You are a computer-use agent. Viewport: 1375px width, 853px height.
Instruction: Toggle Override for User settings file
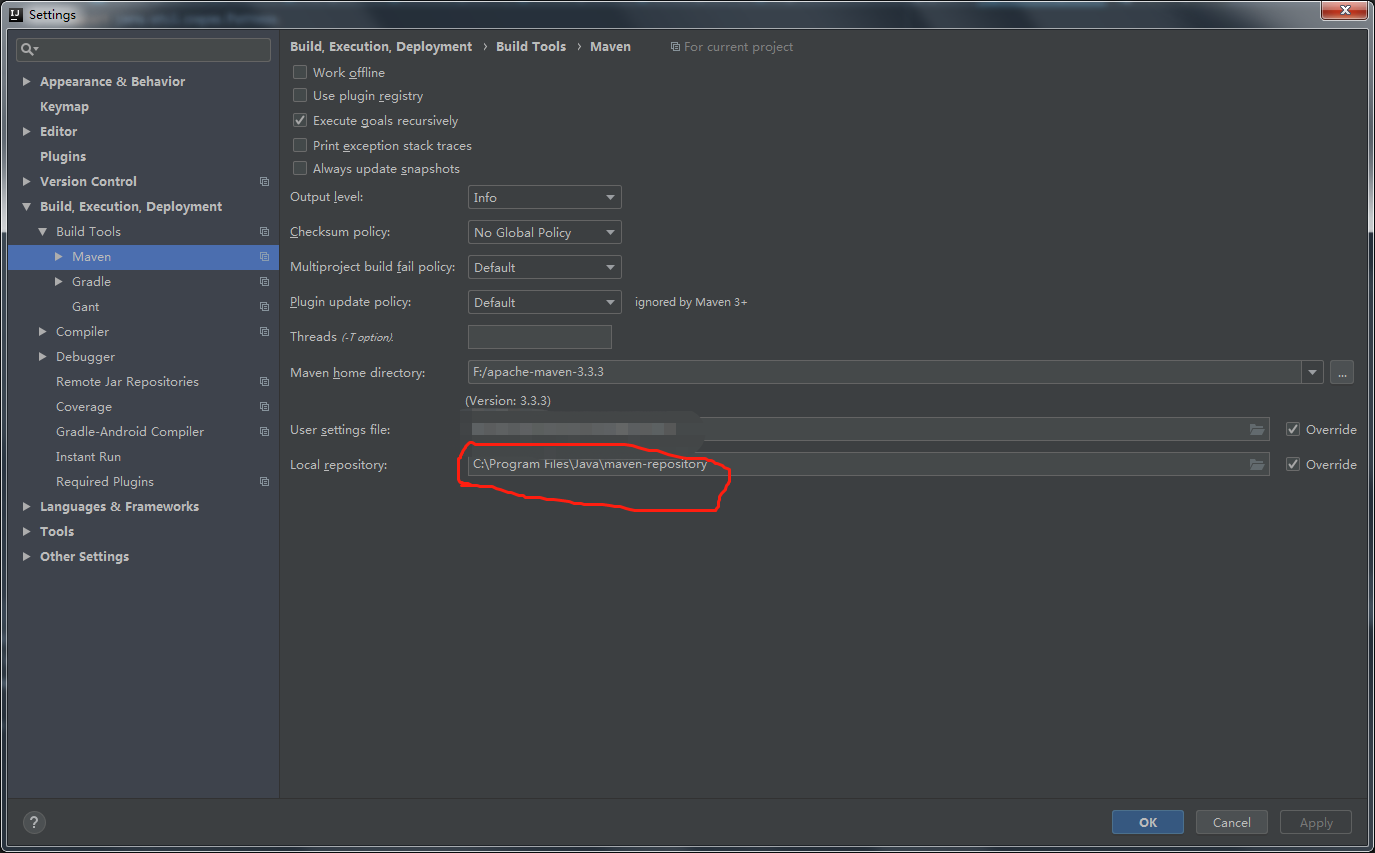(1293, 429)
